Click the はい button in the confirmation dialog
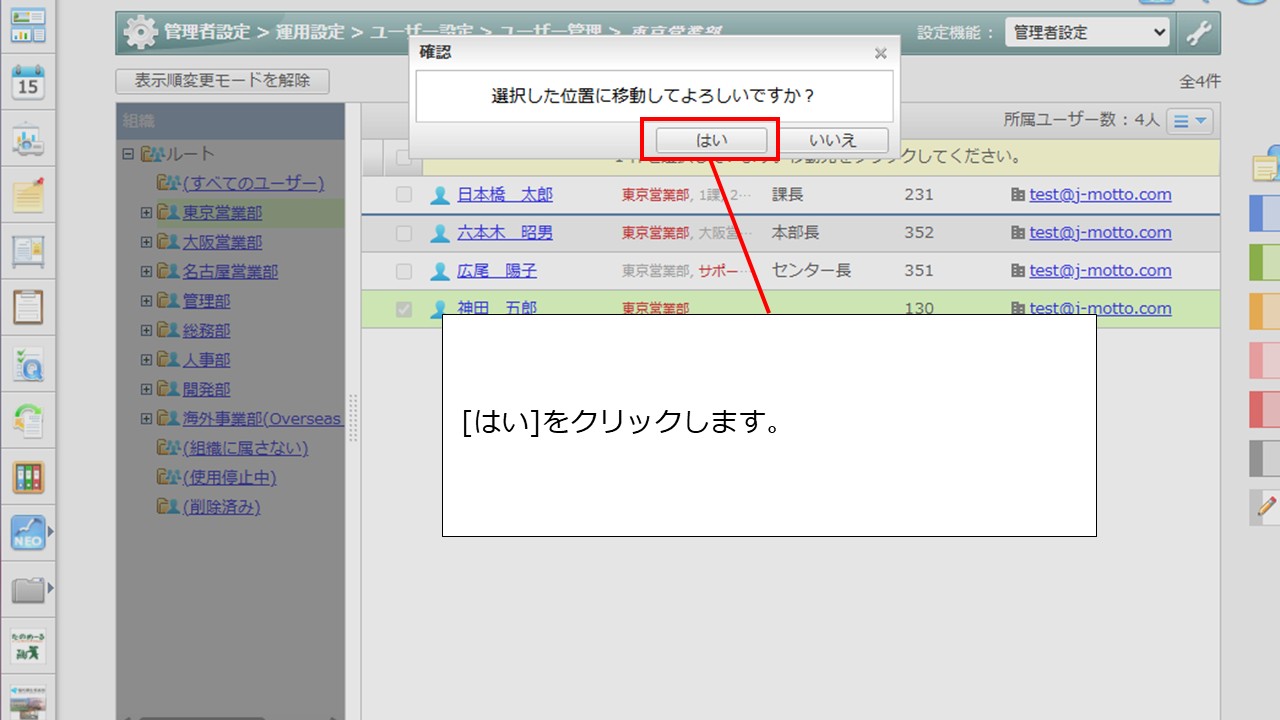 point(711,140)
